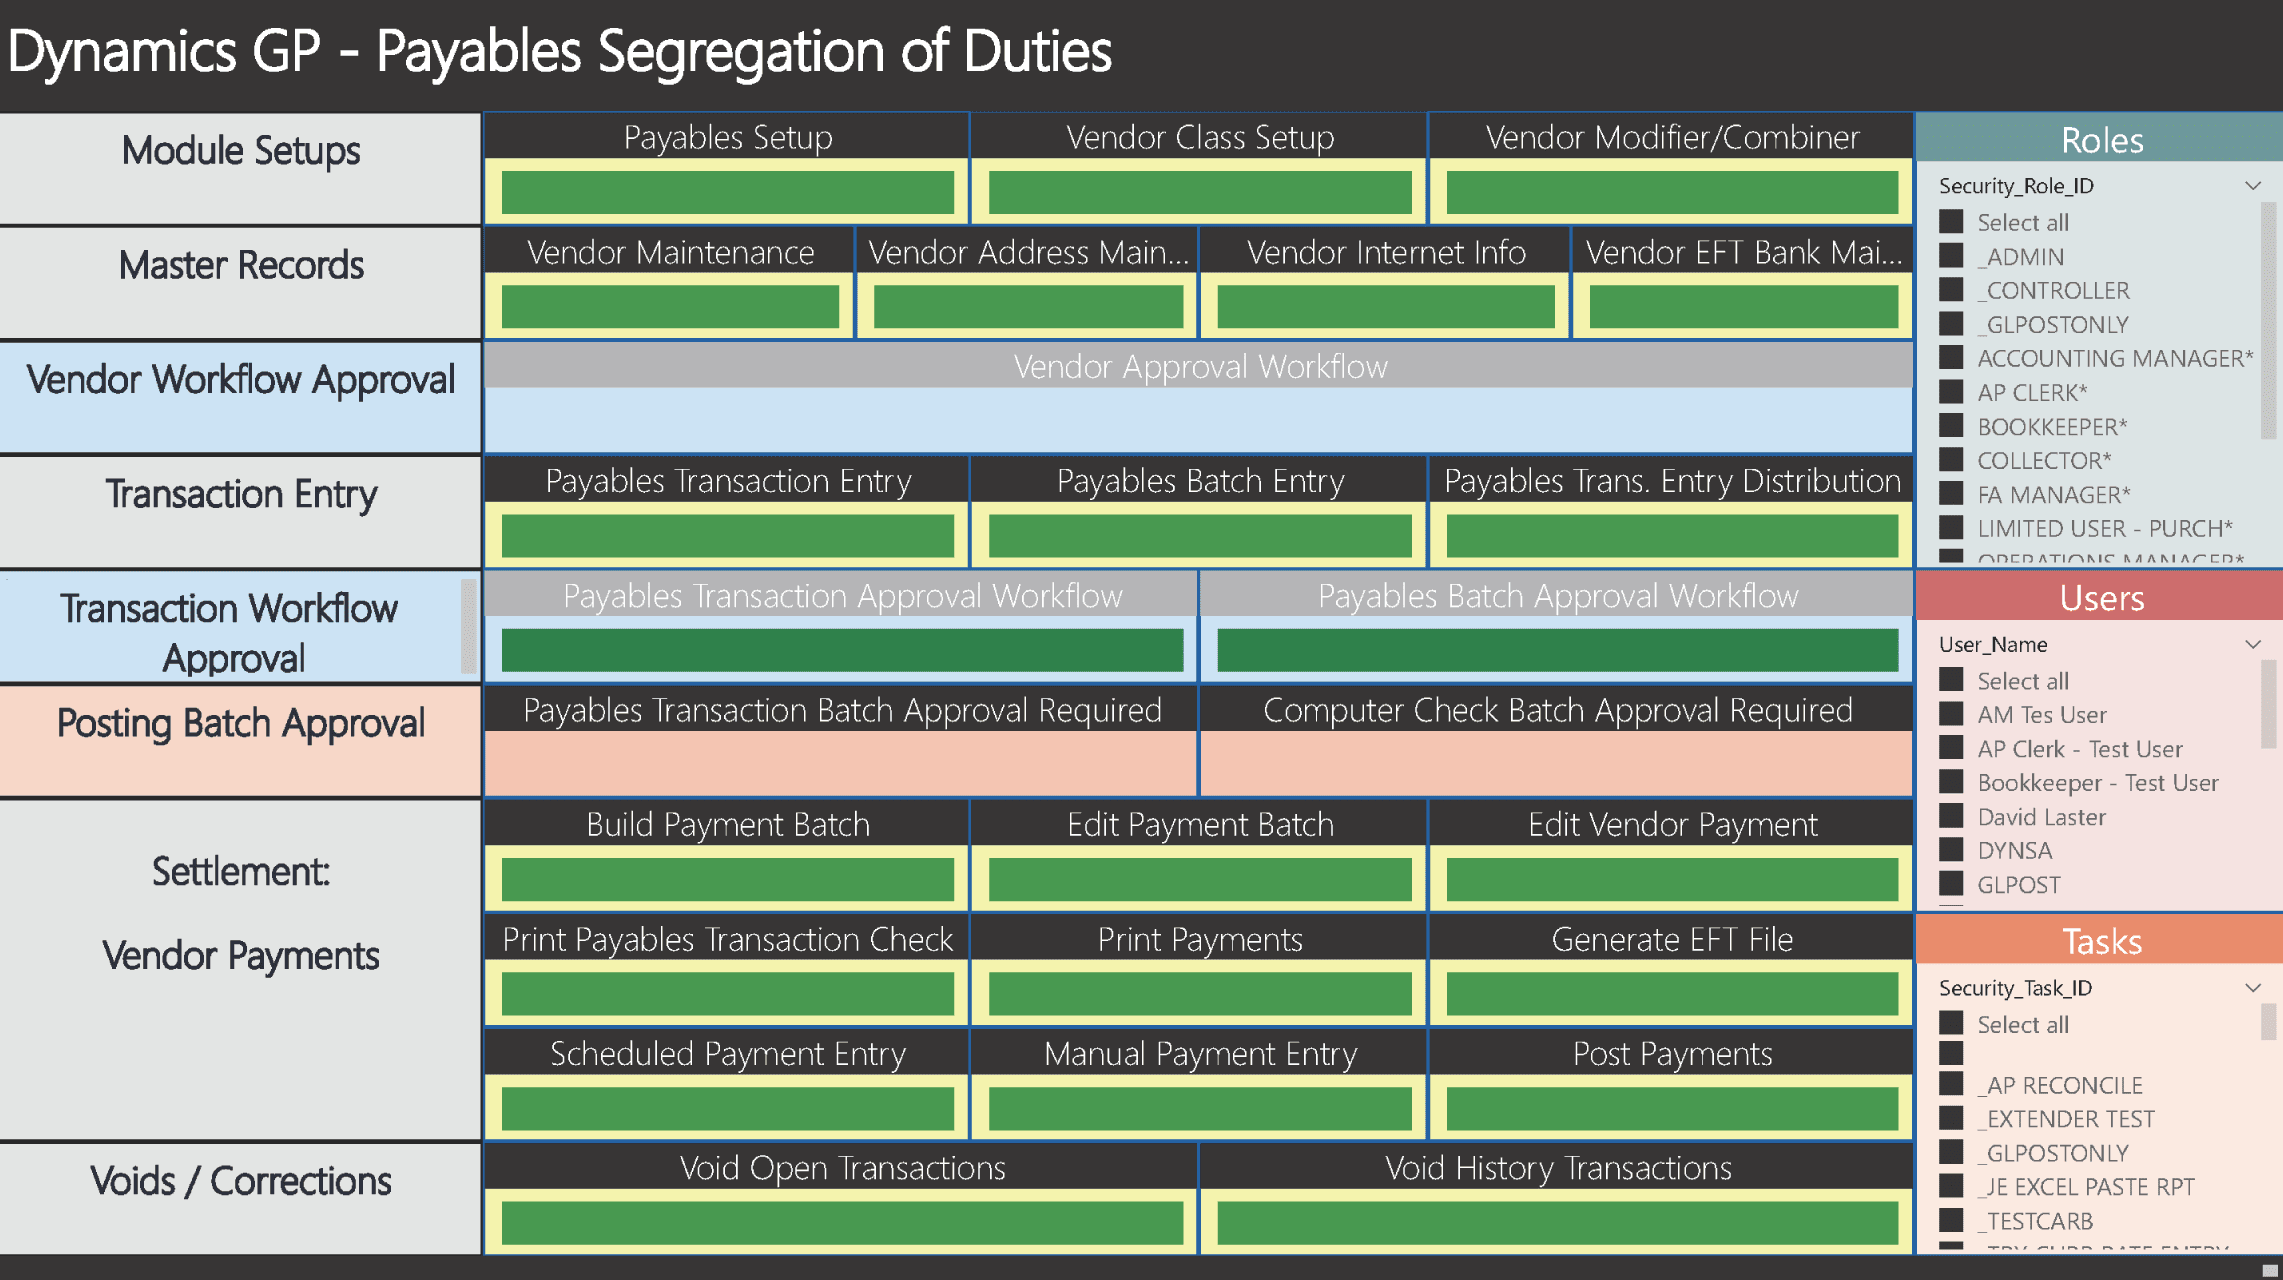Click the Void Open Transactions card title
Viewport: 2283px width, 1280px height.
tap(842, 1168)
